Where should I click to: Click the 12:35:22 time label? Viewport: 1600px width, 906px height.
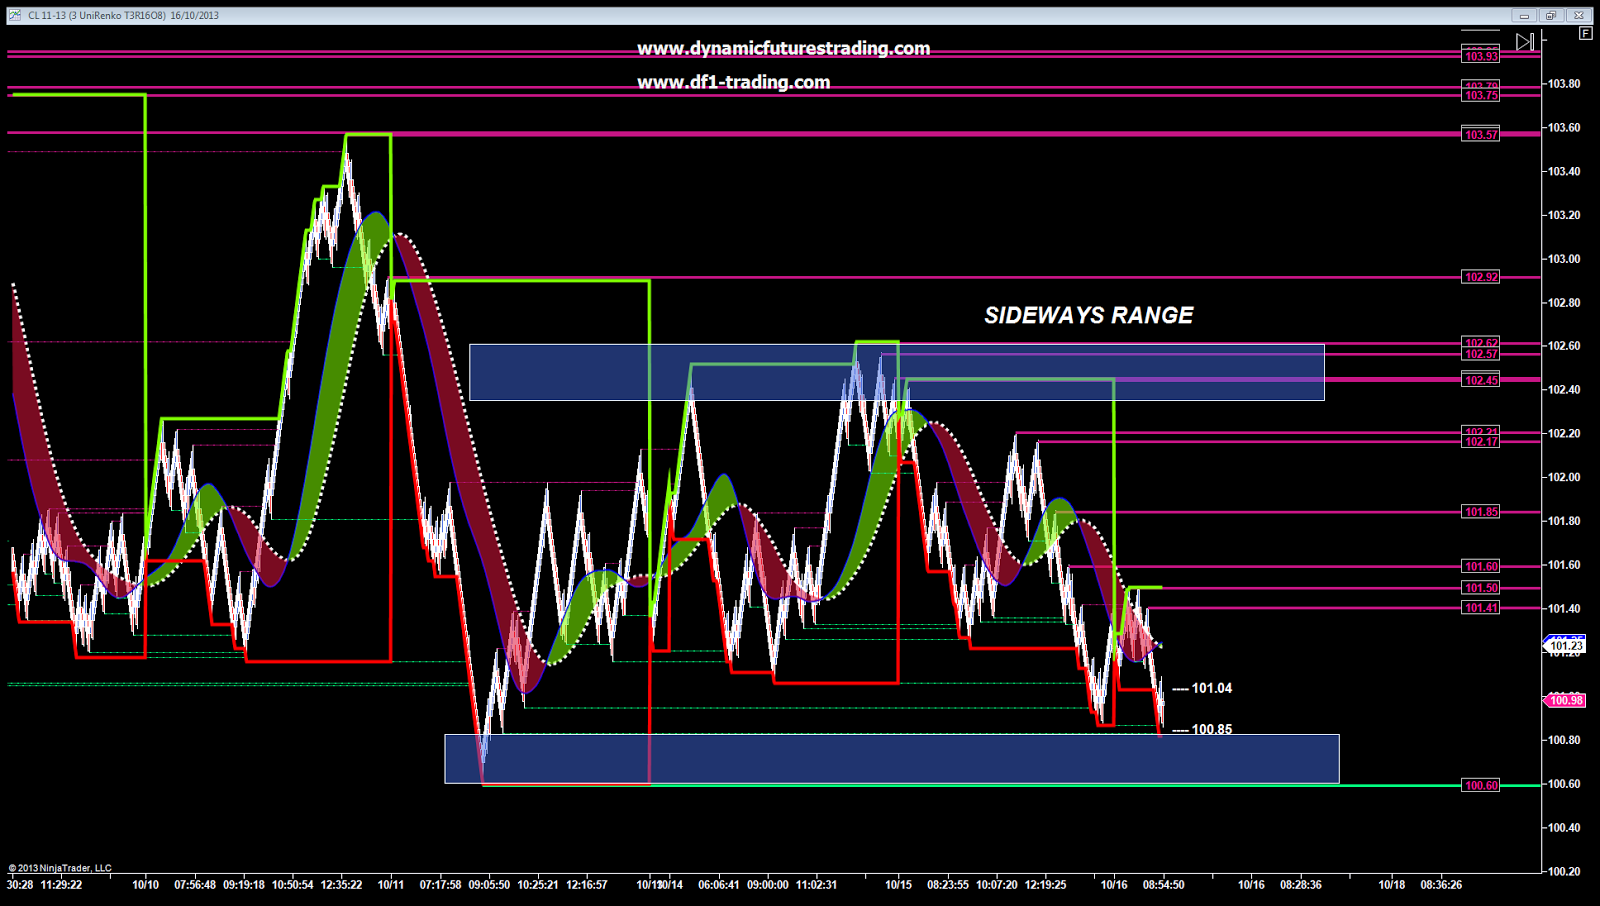[x=342, y=885]
